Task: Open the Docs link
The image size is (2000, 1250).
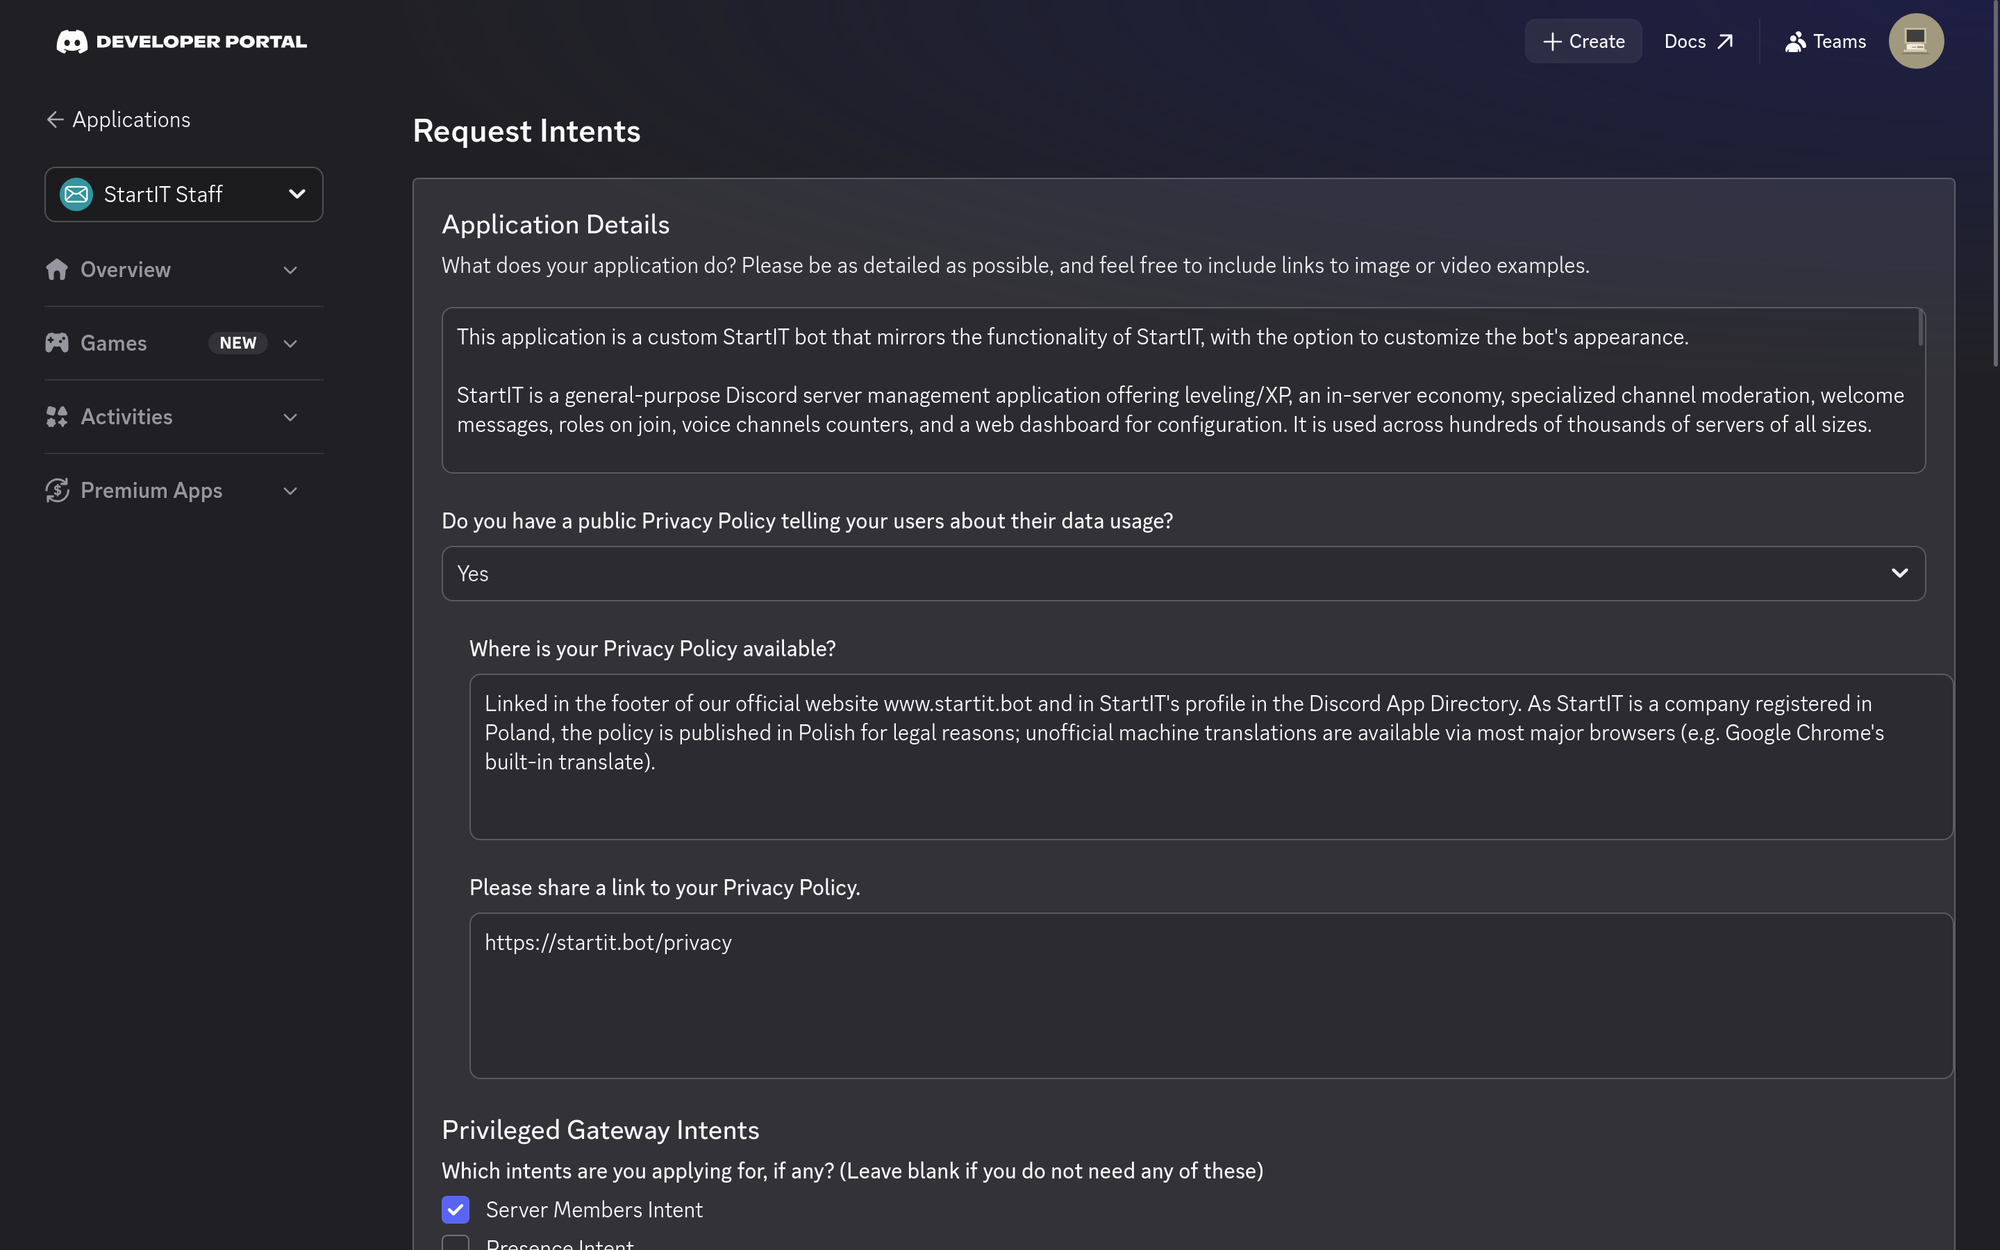Action: pyautogui.click(x=1698, y=41)
